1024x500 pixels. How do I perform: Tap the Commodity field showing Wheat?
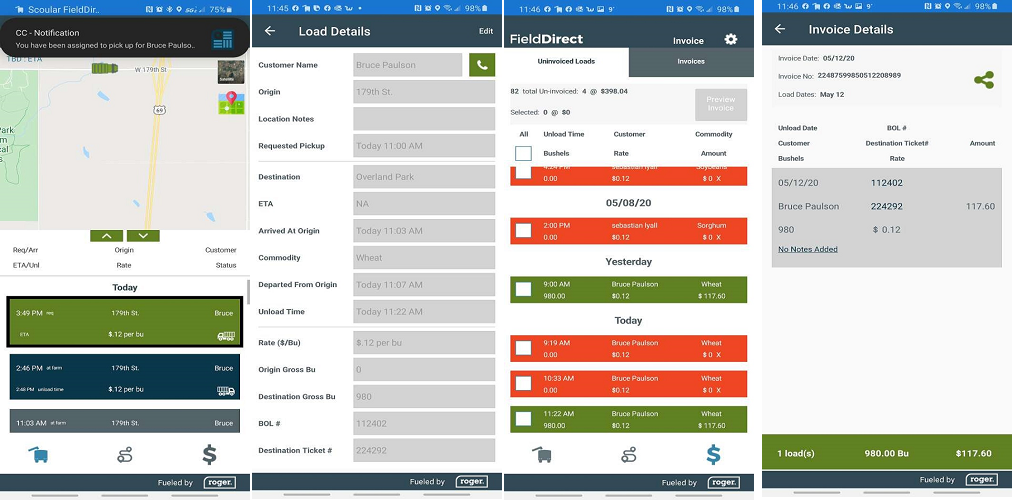[x=424, y=257]
